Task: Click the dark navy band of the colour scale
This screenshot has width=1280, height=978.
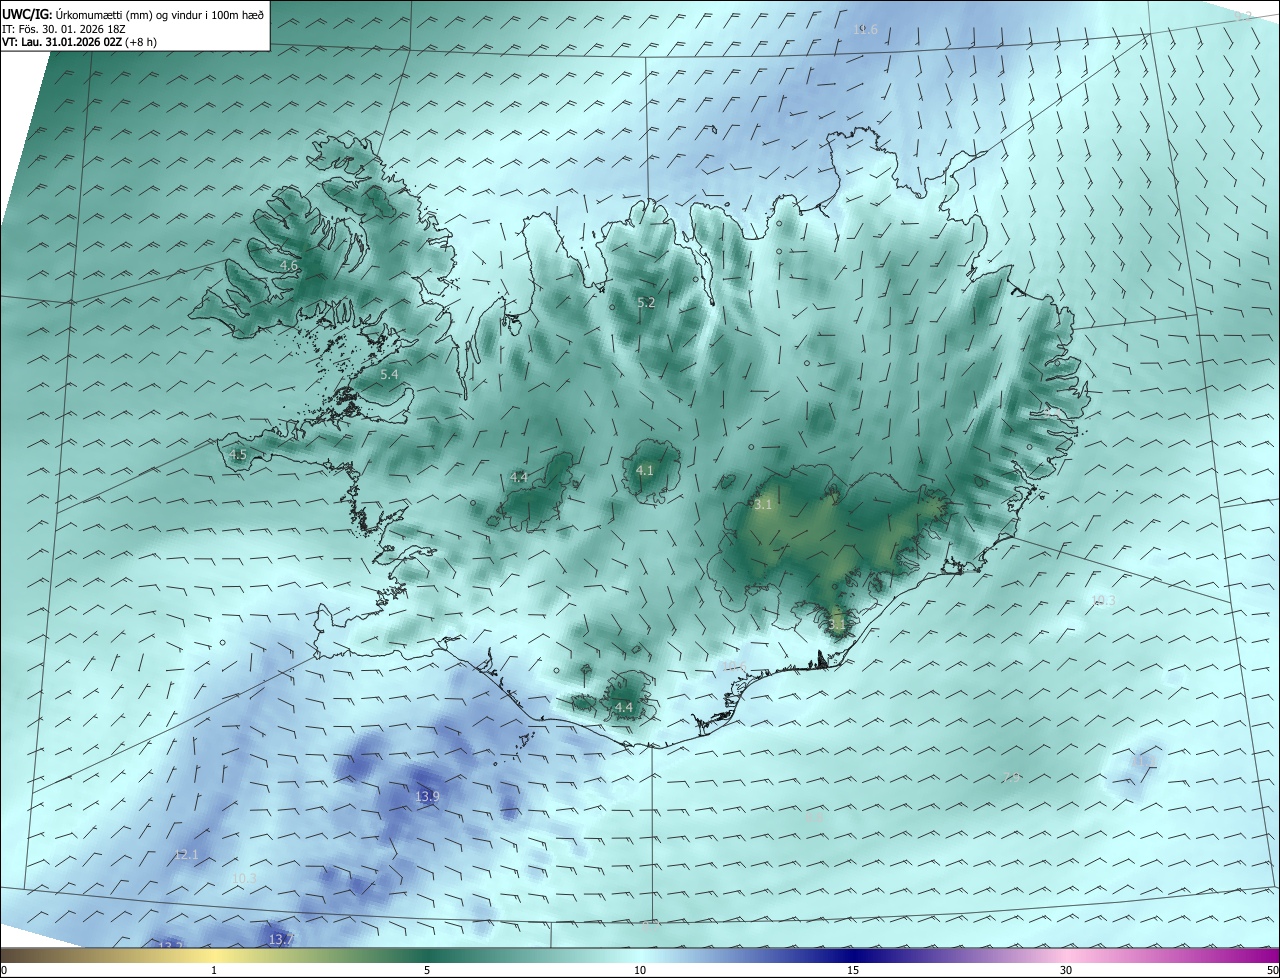Action: 853,955
